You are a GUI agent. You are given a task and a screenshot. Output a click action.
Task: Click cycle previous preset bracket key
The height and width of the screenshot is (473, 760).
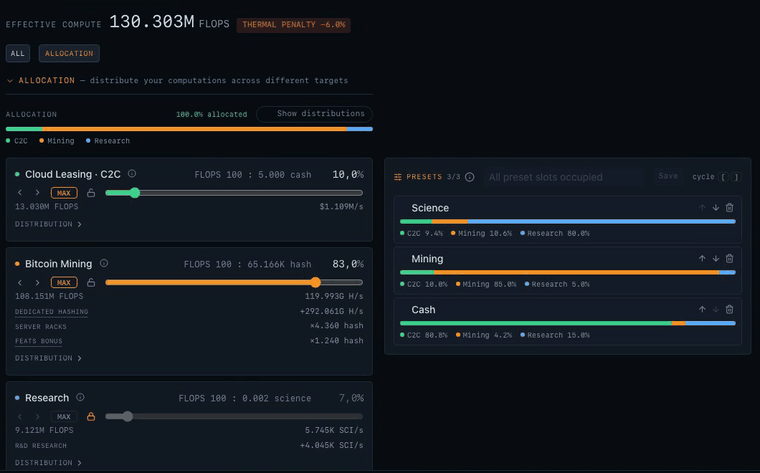coord(723,177)
